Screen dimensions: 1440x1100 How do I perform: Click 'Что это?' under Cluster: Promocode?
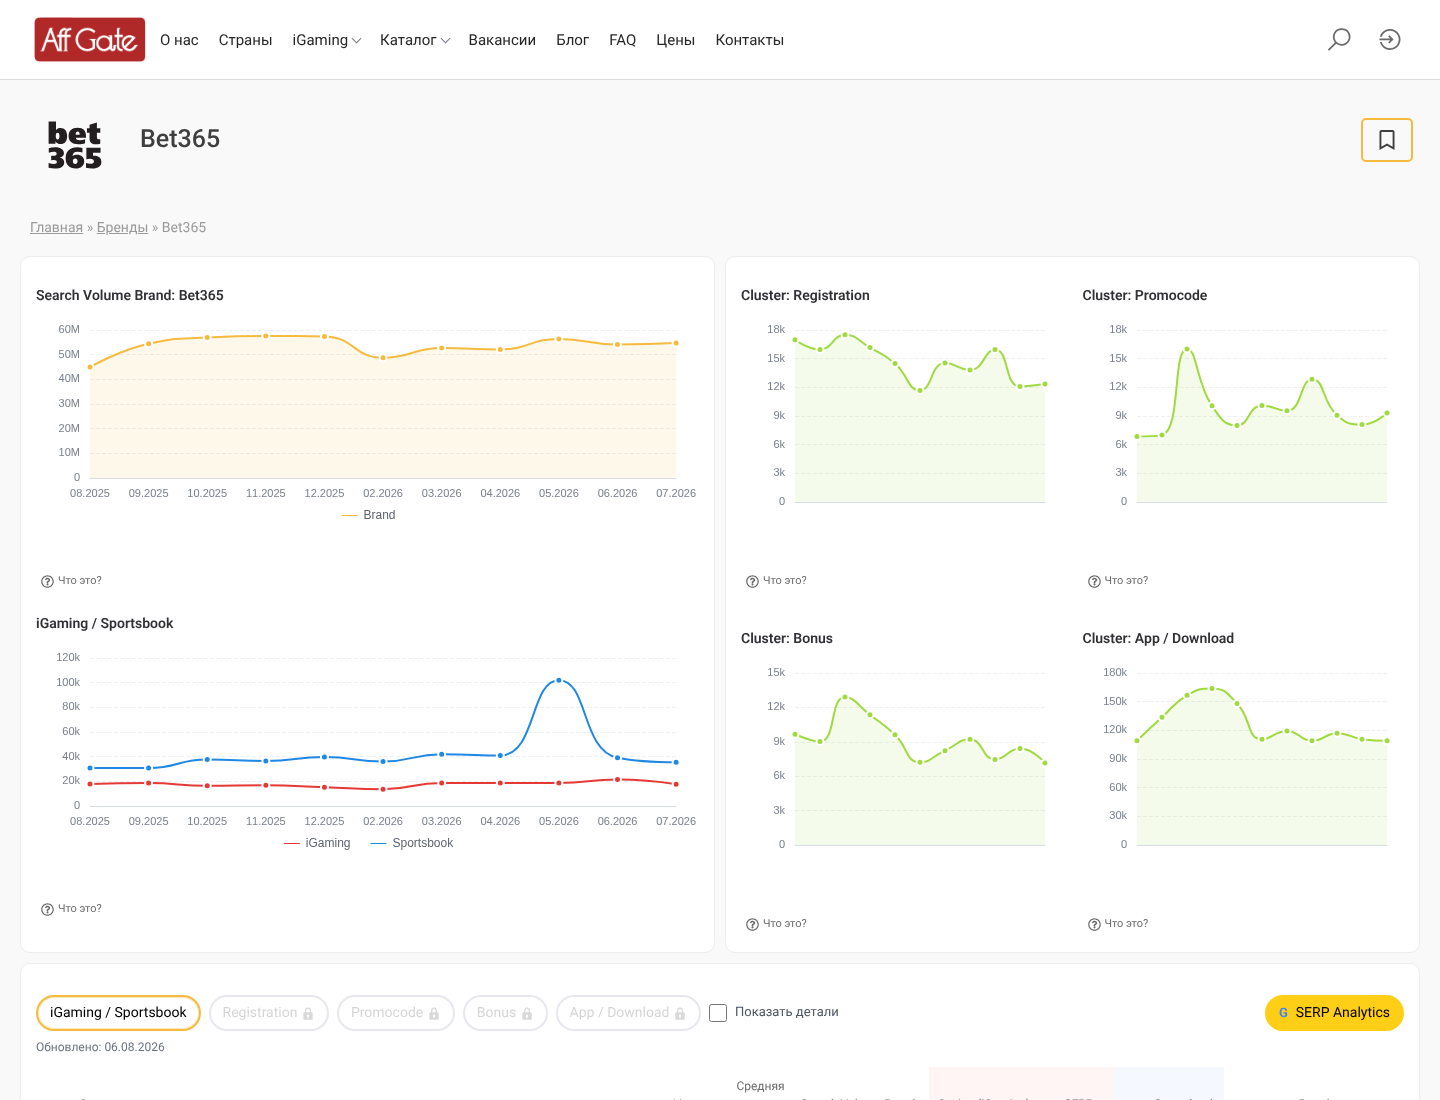(1126, 581)
